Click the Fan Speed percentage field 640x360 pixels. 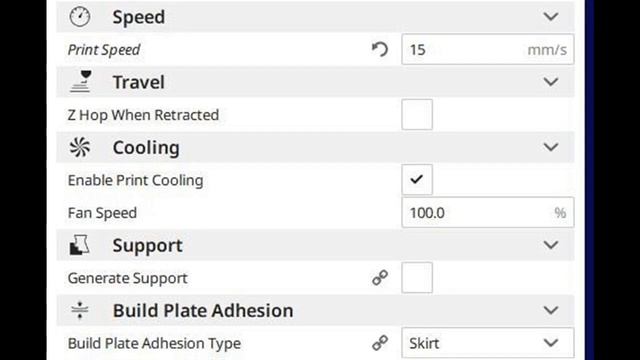488,212
